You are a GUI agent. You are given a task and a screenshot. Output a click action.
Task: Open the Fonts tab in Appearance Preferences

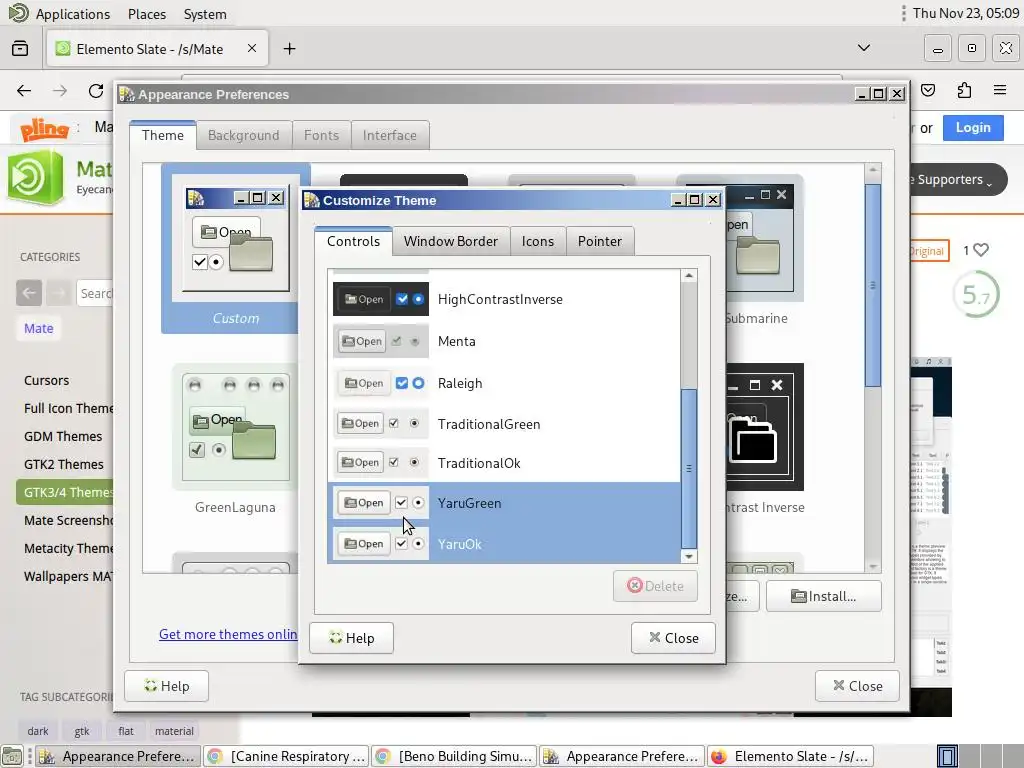tap(321, 135)
